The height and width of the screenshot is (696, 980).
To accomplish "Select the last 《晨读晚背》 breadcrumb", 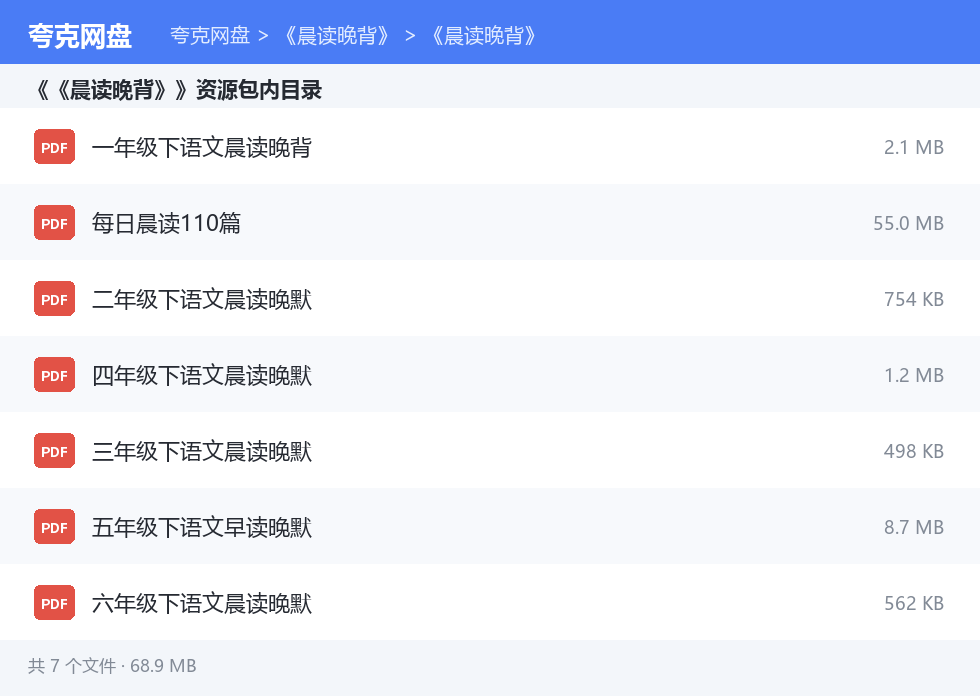I will [x=484, y=36].
